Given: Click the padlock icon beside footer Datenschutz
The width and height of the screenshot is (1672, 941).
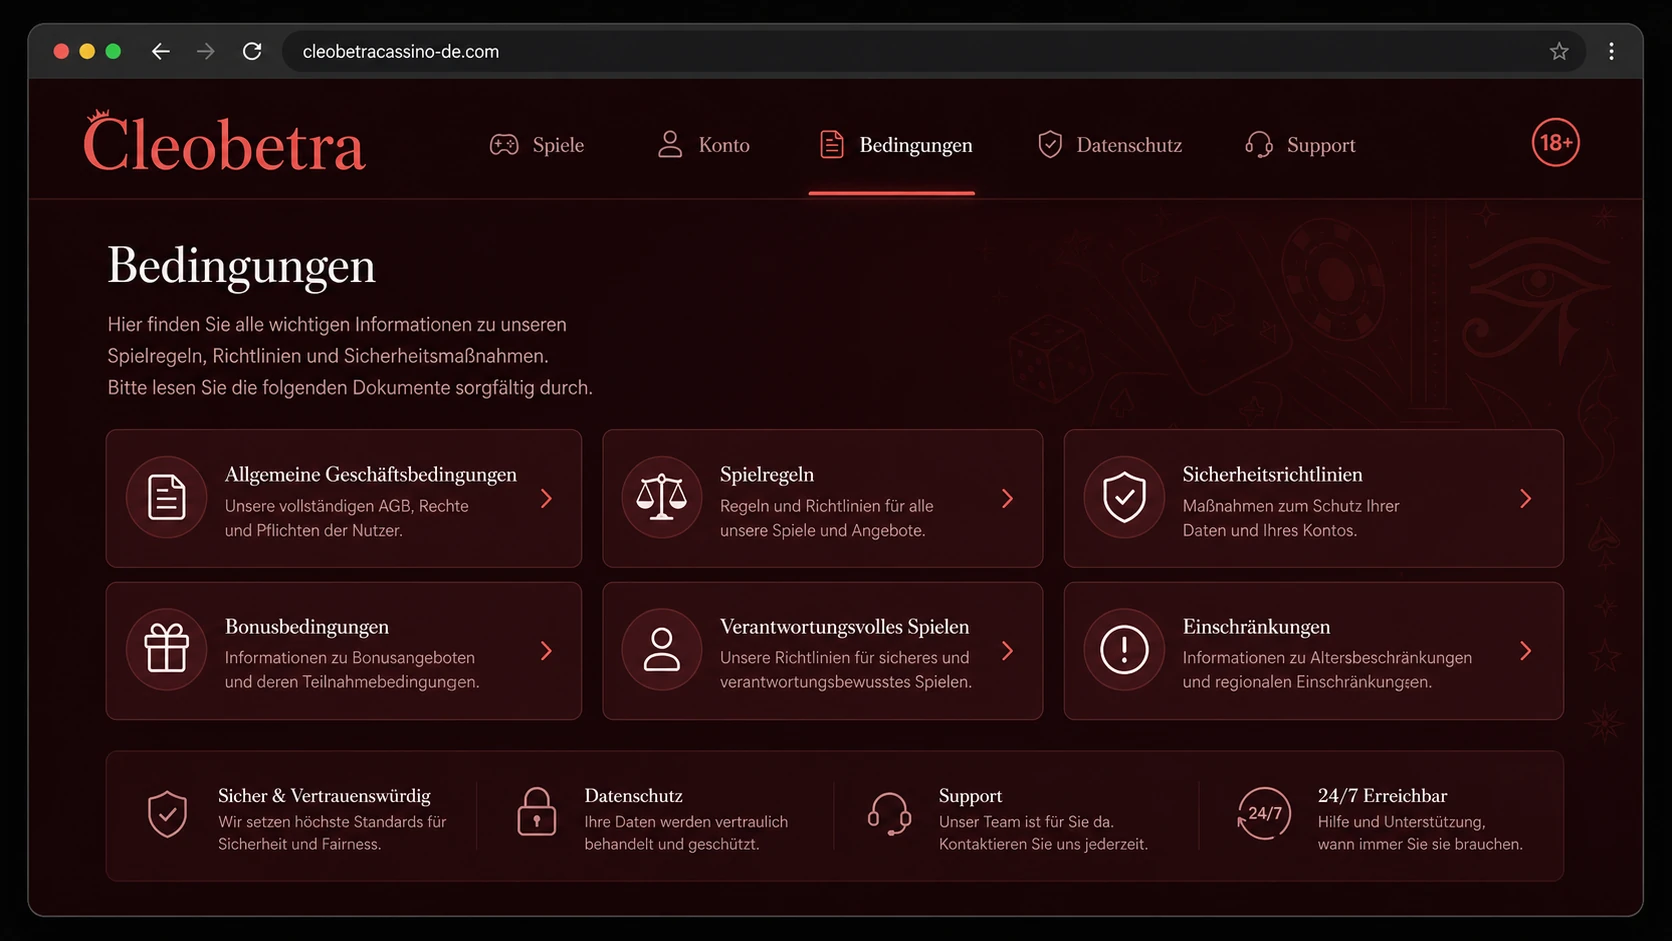Looking at the screenshot, I should 536,811.
